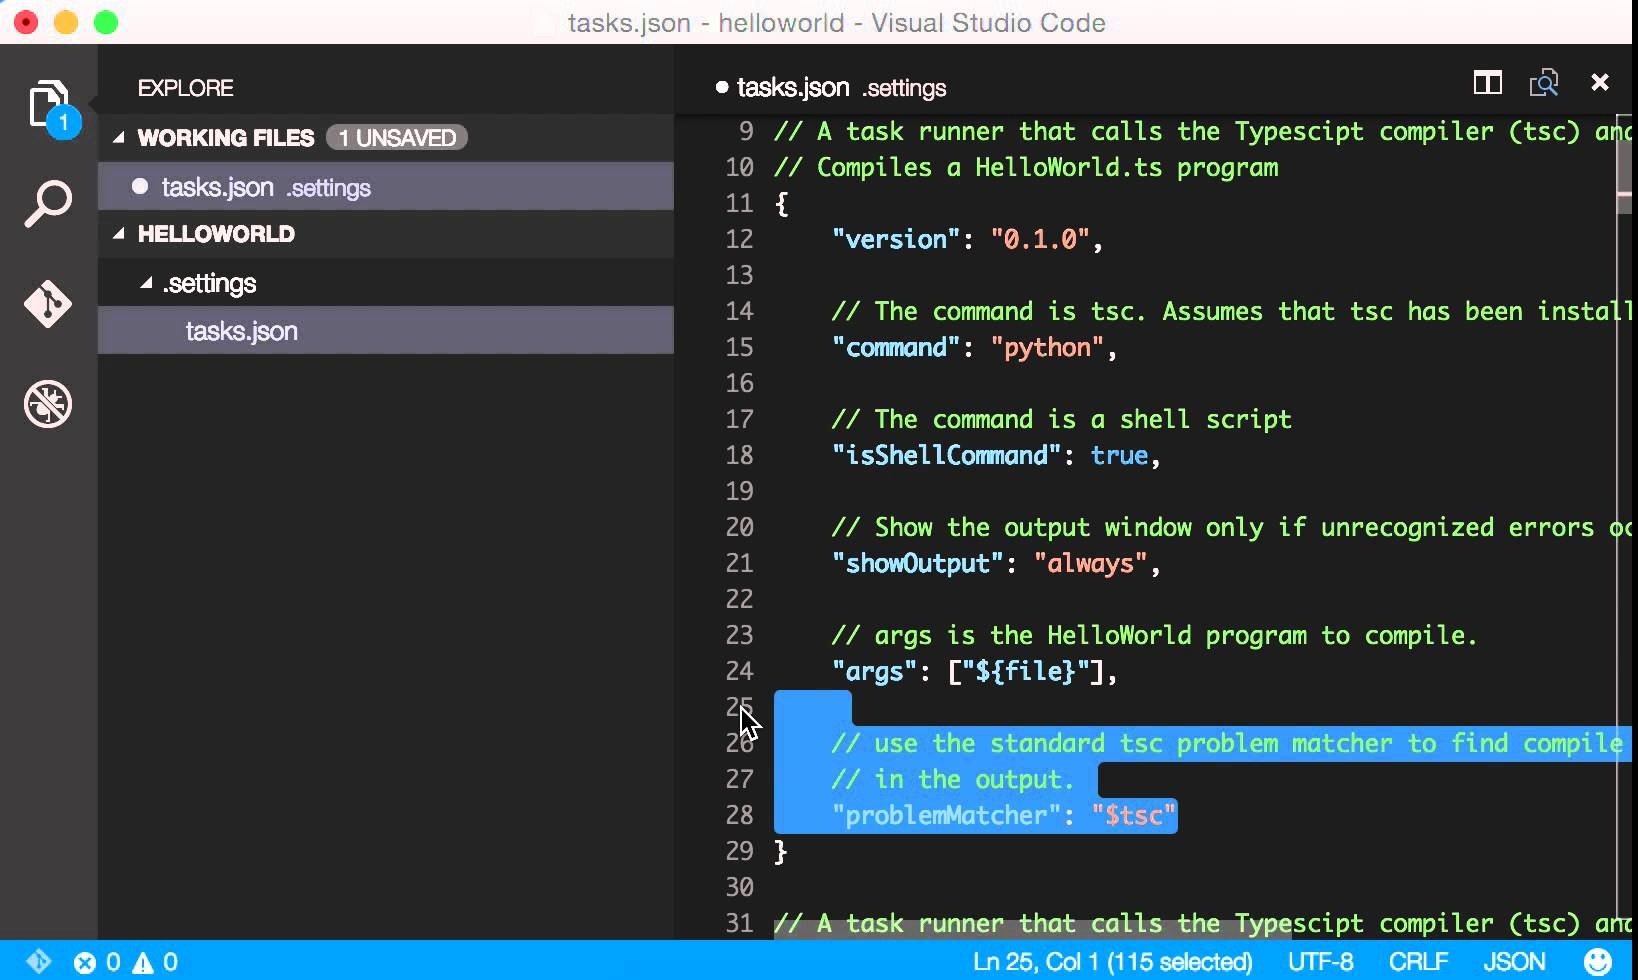Viewport: 1638px width, 980px height.
Task: Open the Explorer view icon
Action: coord(48,106)
